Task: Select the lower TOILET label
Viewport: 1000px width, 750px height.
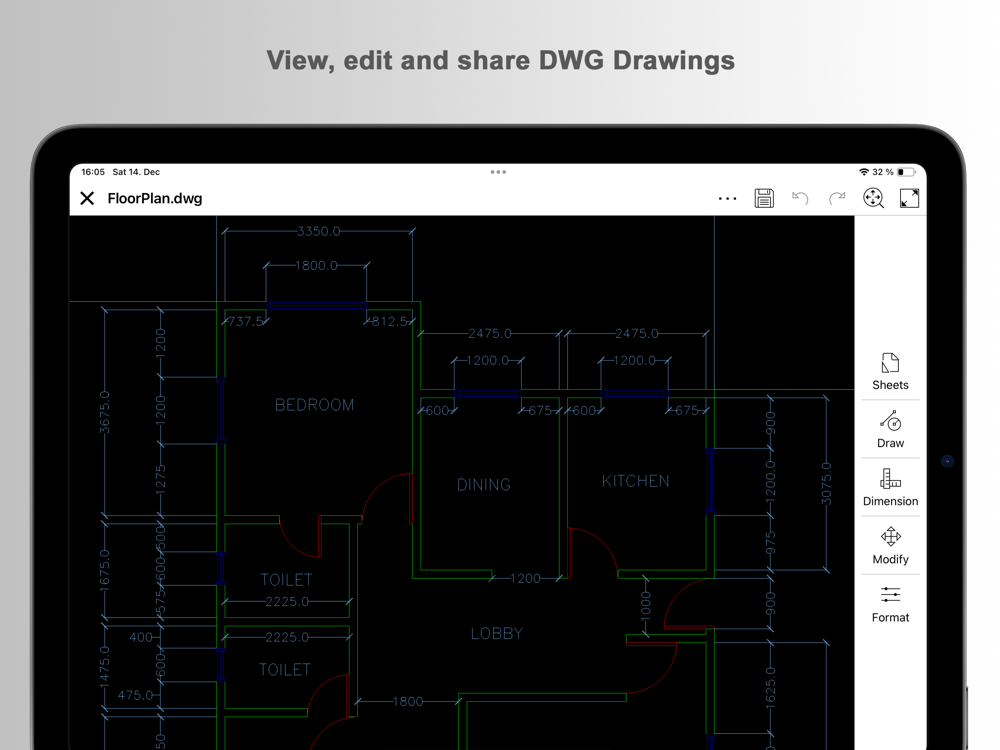Action: [x=284, y=670]
